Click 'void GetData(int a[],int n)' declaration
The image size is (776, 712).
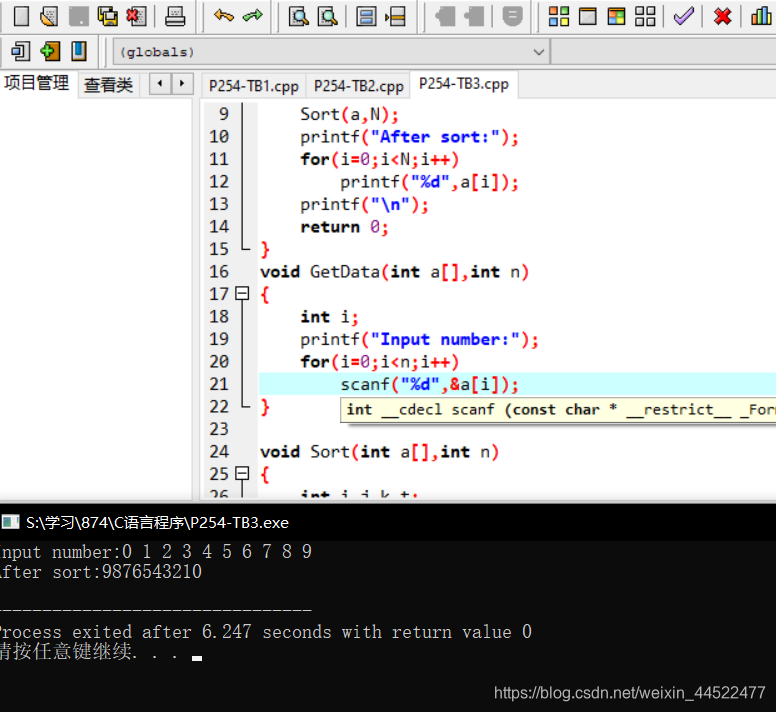pyautogui.click(x=394, y=272)
